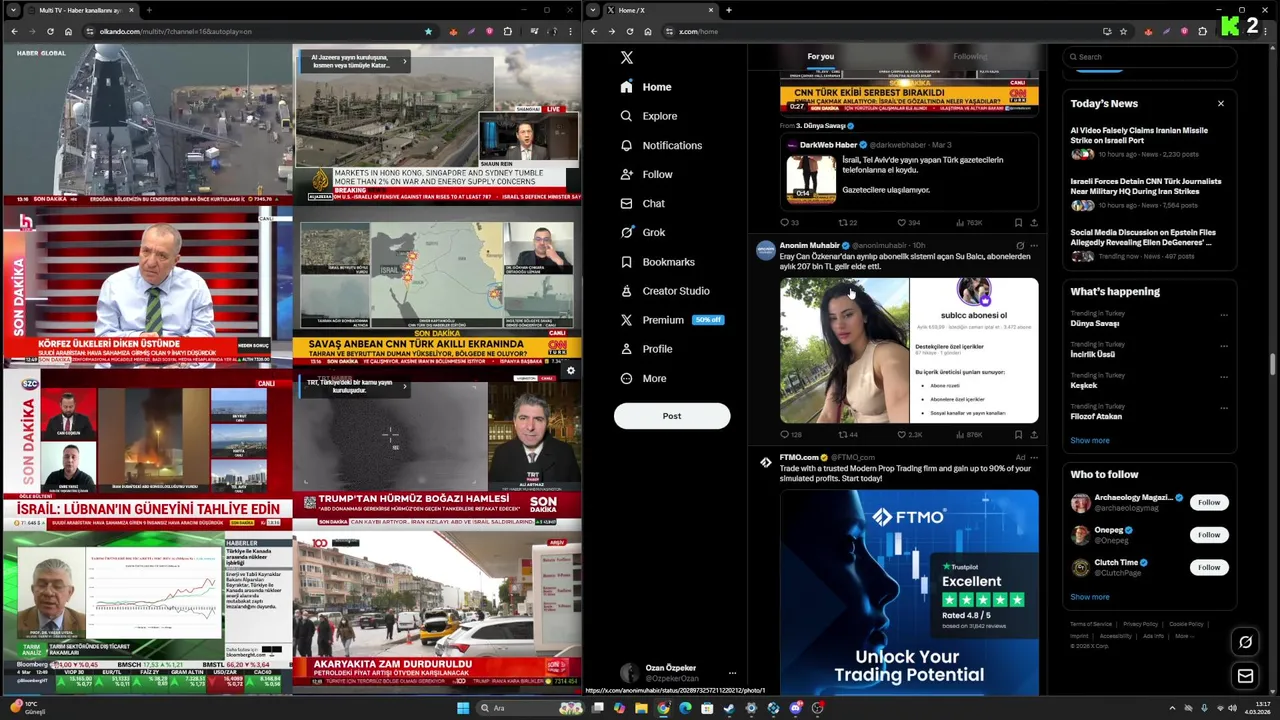The height and width of the screenshot is (720, 1280).
Task: Open the İncirlik Üssü trending topic
Action: [1092, 354]
